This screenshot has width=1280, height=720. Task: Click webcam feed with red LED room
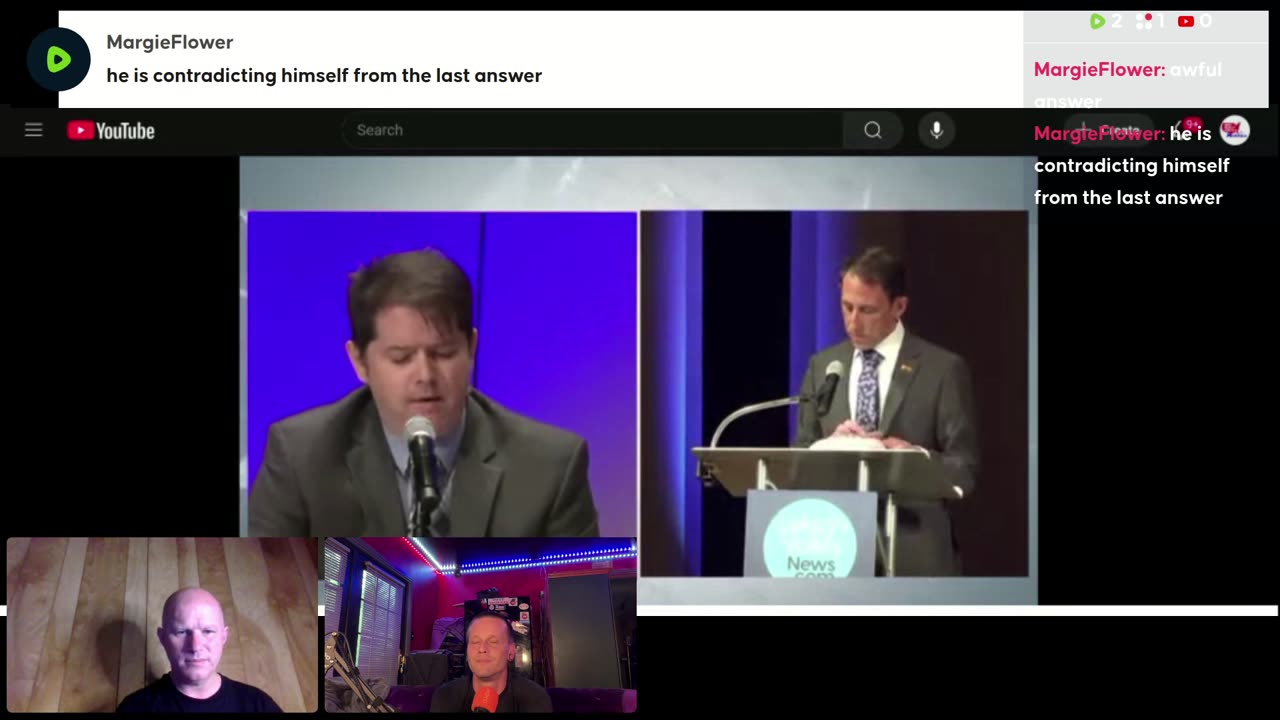[x=480, y=625]
